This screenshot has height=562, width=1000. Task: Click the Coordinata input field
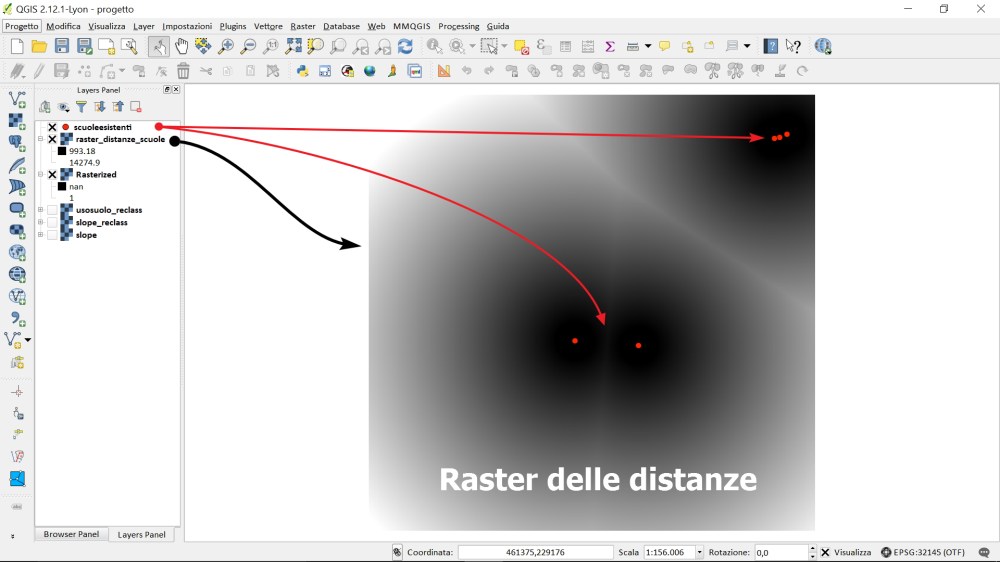535,552
